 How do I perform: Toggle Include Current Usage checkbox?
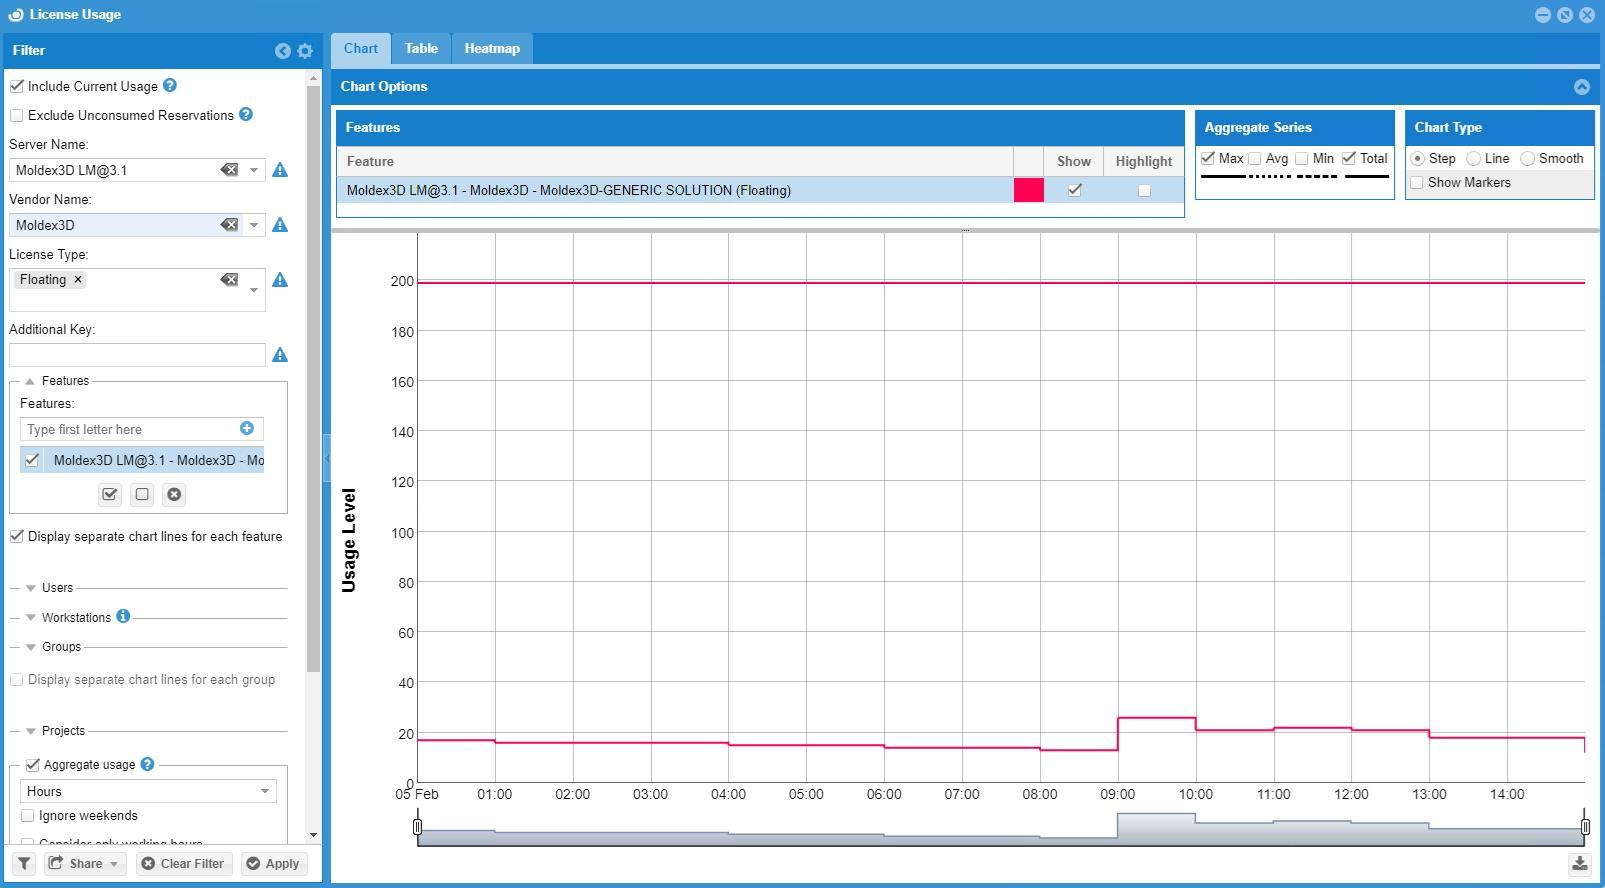coord(17,86)
